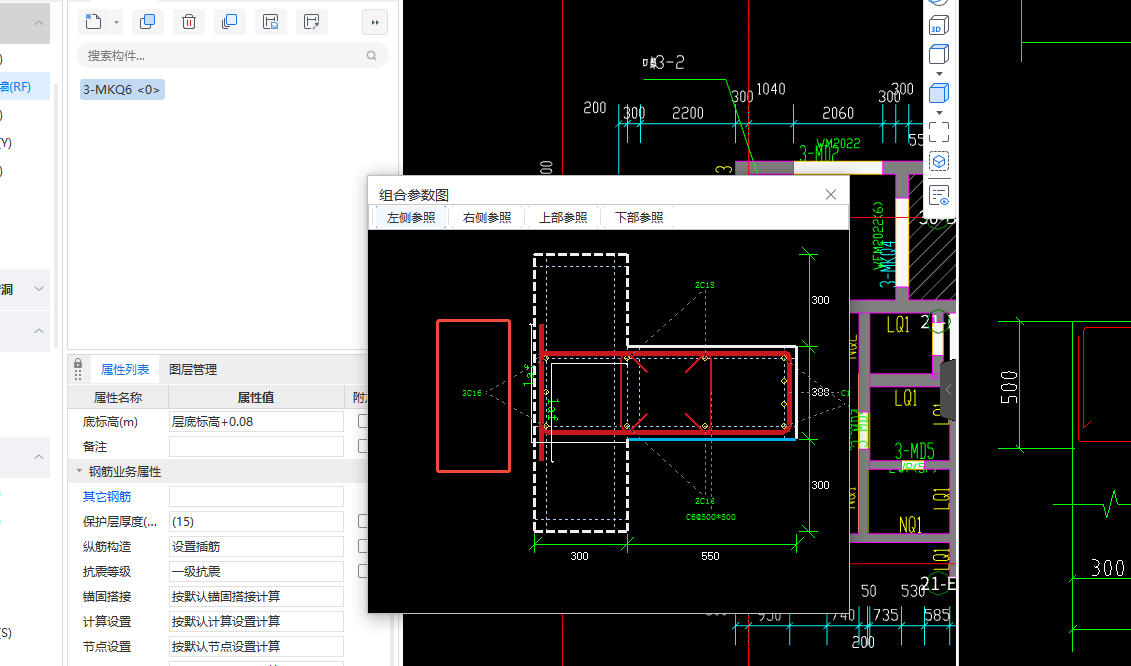Click the component extract eyedropper icon
Image resolution: width=1131 pixels, height=666 pixels.
point(312,22)
